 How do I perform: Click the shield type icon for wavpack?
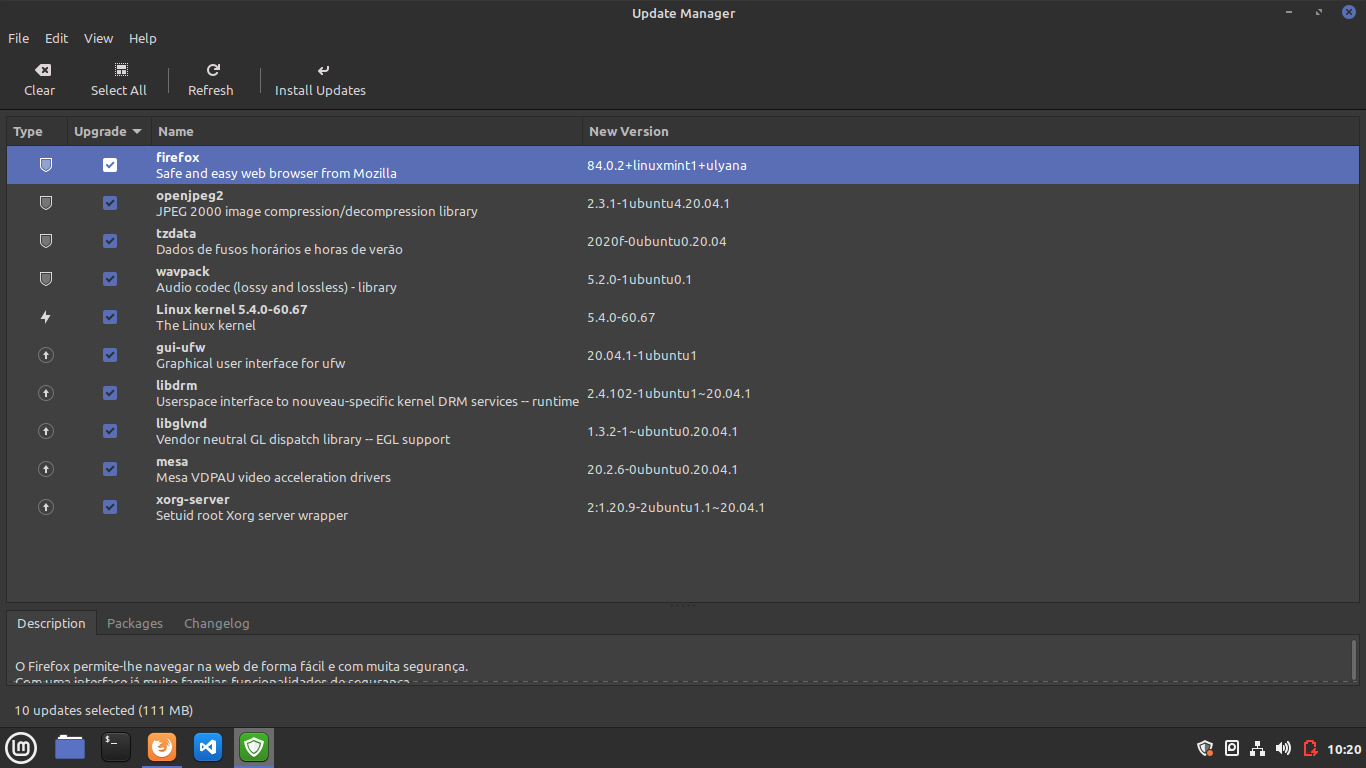coord(45,279)
